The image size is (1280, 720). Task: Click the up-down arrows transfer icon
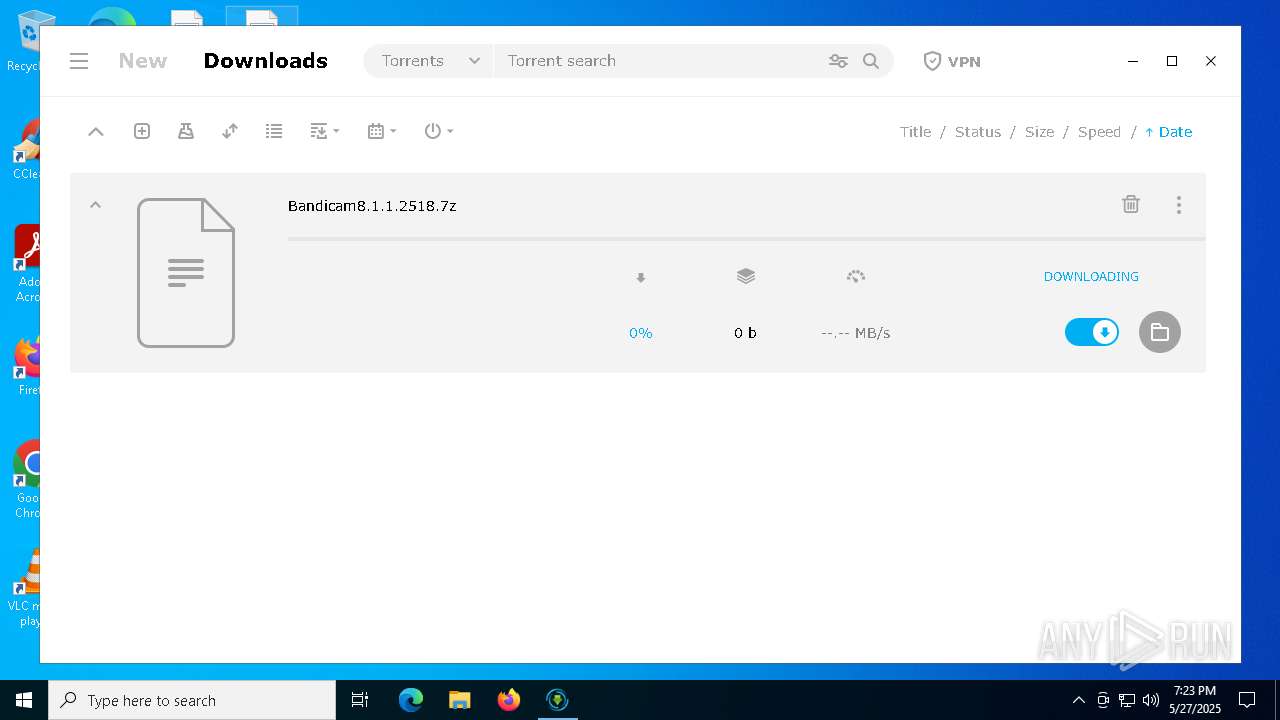[x=230, y=131]
